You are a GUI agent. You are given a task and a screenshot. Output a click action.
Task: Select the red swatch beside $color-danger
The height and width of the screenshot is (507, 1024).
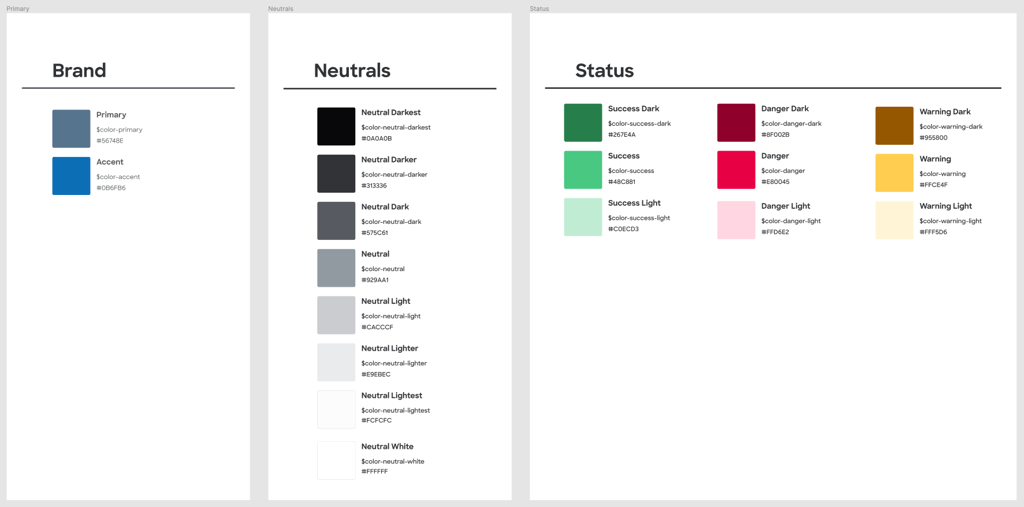(x=736, y=170)
